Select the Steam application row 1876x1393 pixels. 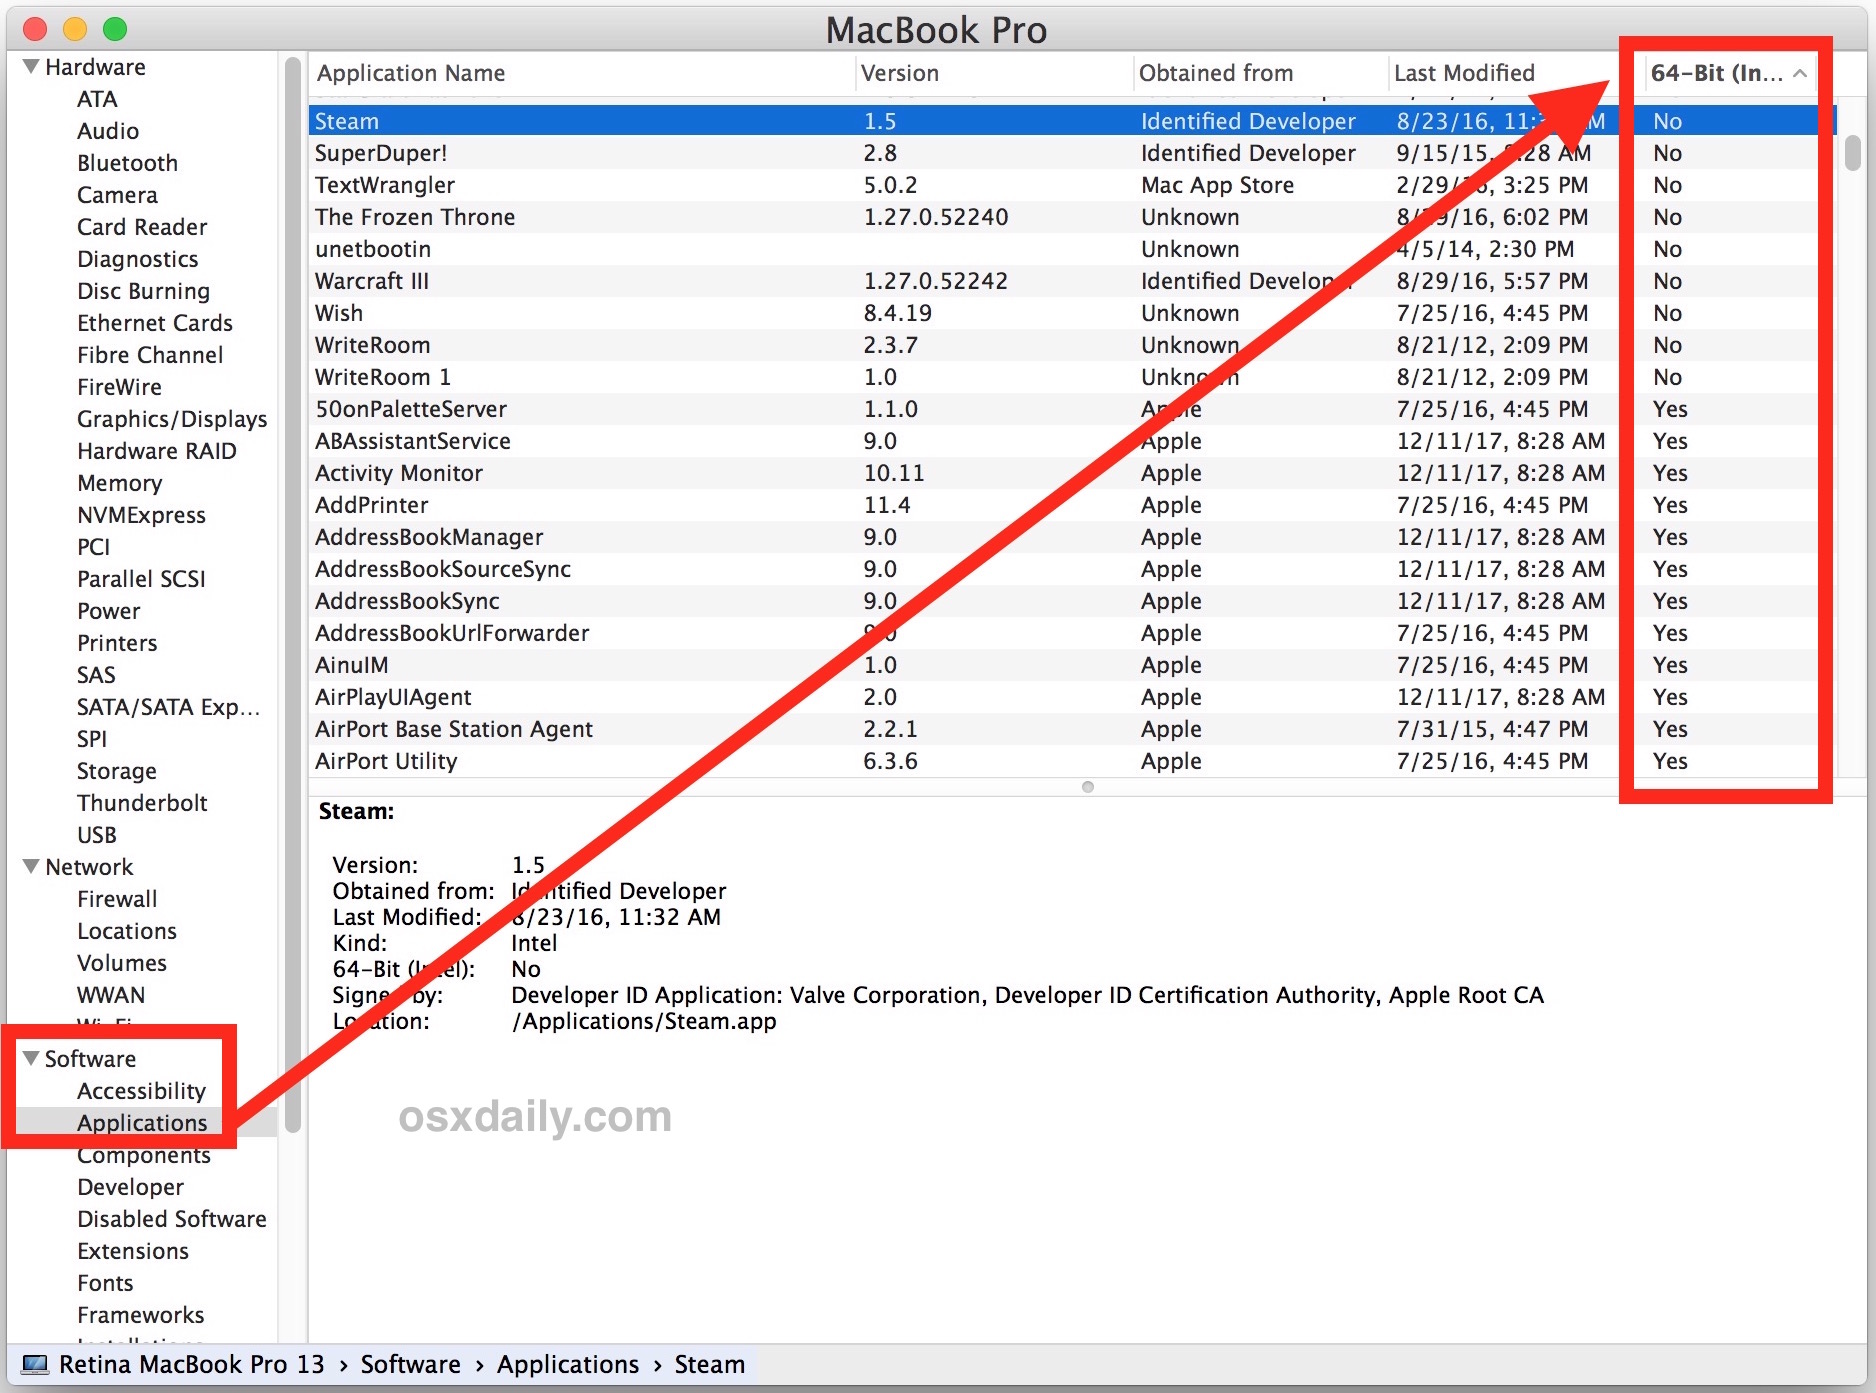1072,121
